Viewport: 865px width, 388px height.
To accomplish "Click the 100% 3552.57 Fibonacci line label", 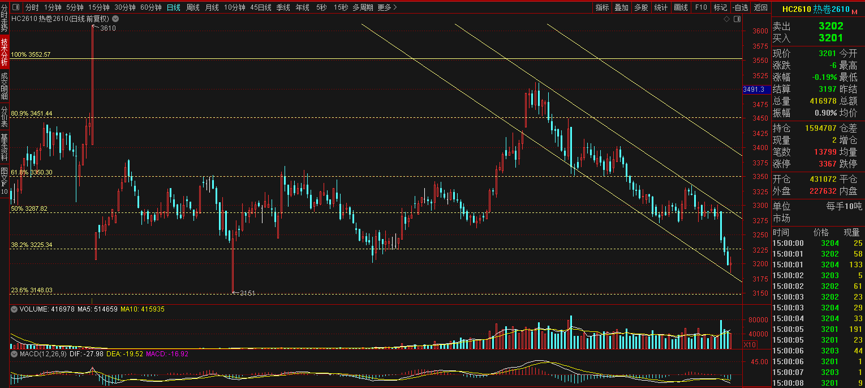I will coord(31,55).
